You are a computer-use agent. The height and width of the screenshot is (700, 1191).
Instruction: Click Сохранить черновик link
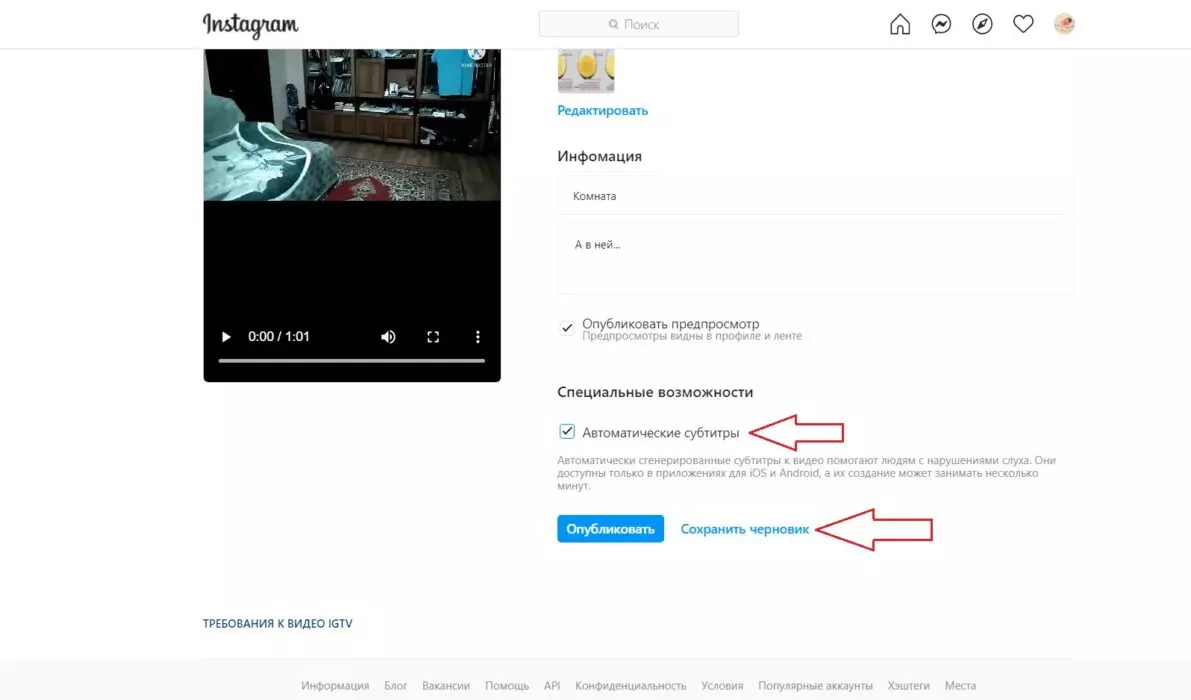(x=744, y=529)
